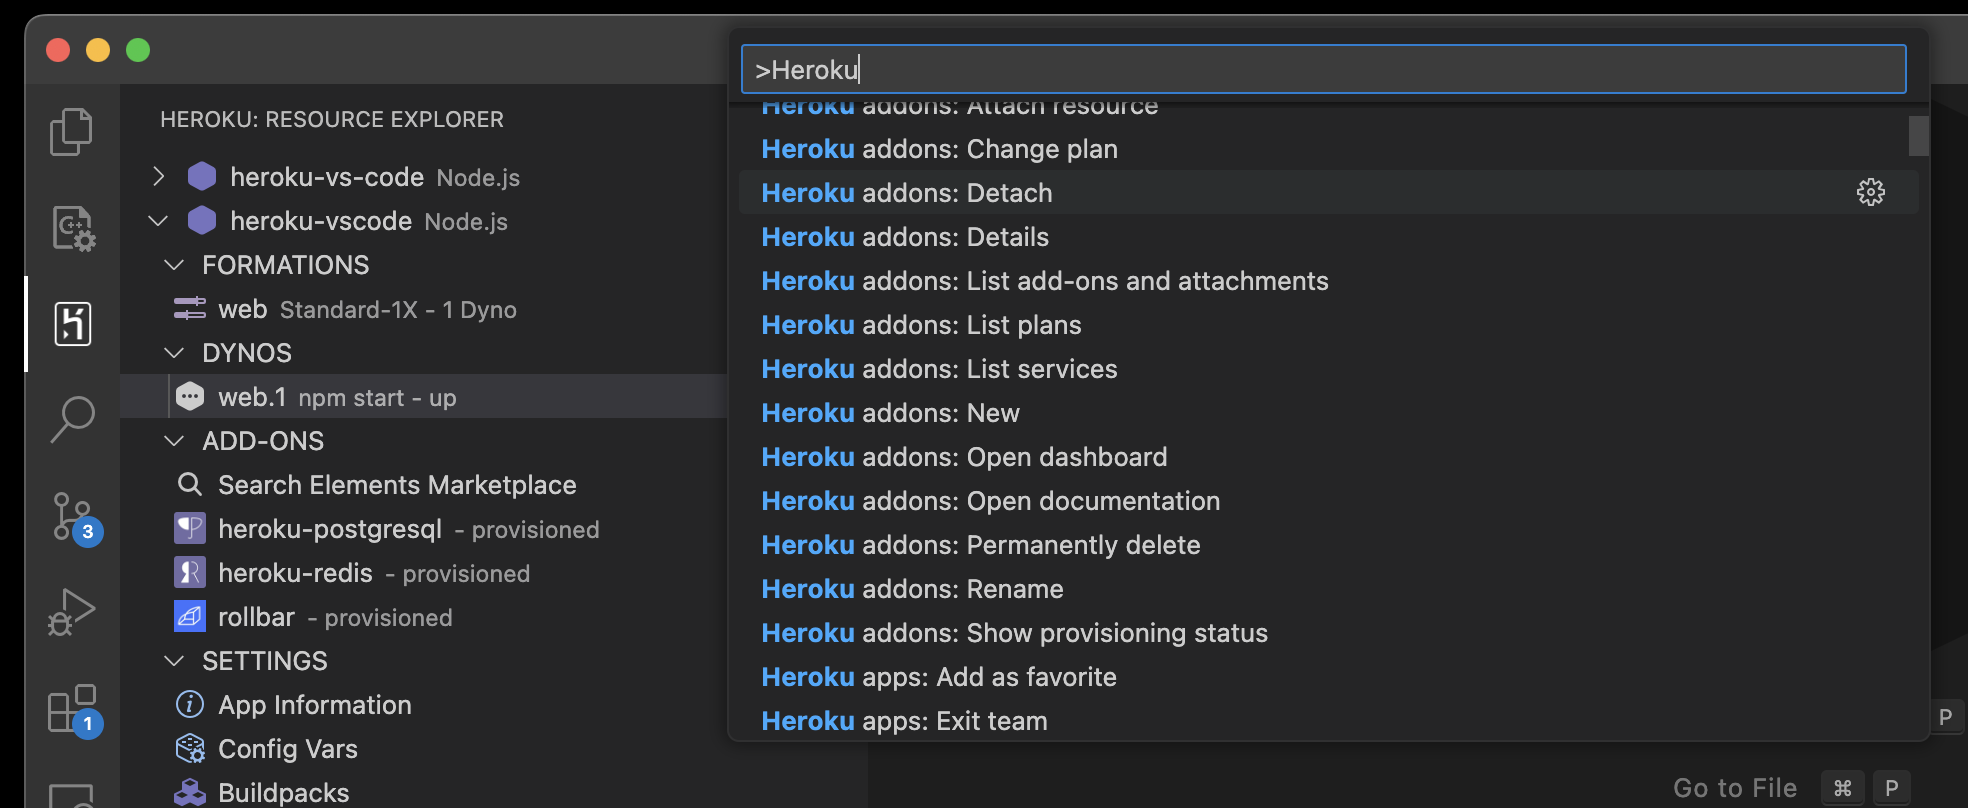1968x808 pixels.
Task: Run Heroku apps: Exit team command
Action: (1328, 720)
